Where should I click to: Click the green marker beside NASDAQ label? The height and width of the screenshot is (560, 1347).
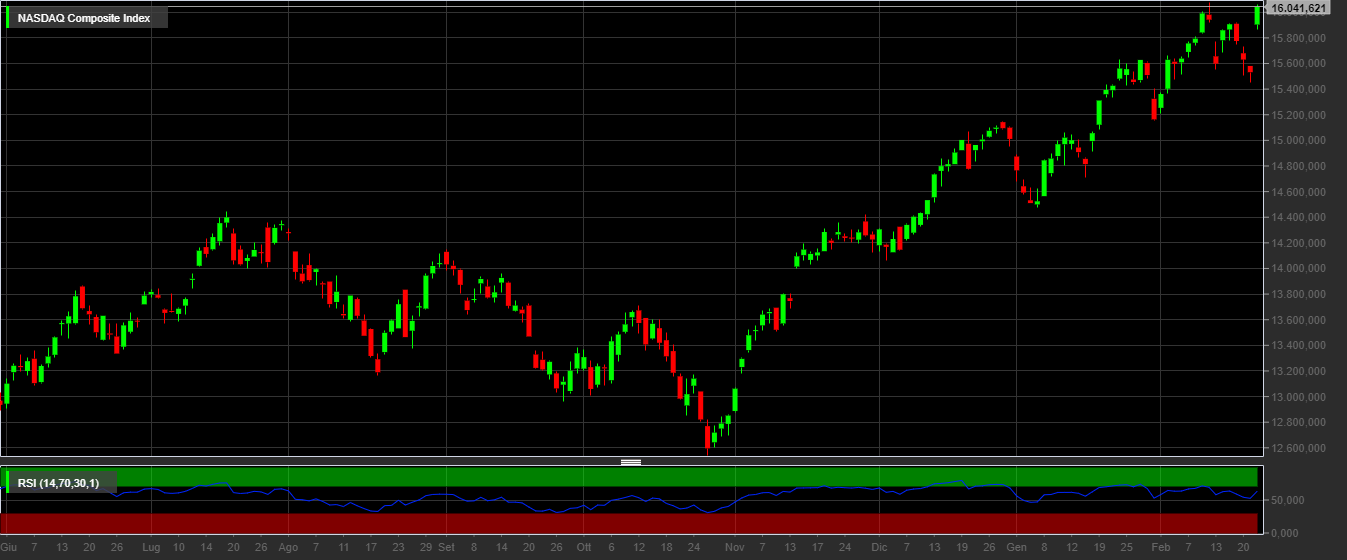click(x=8, y=18)
